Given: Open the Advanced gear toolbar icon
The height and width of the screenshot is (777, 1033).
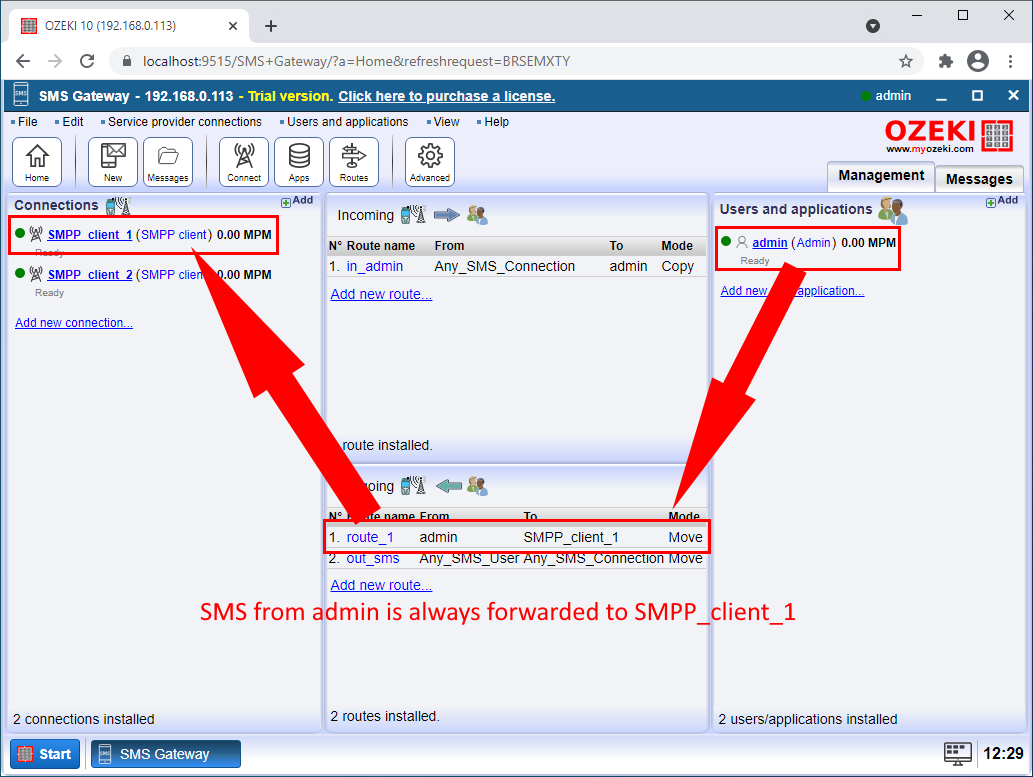Looking at the screenshot, I should point(430,162).
